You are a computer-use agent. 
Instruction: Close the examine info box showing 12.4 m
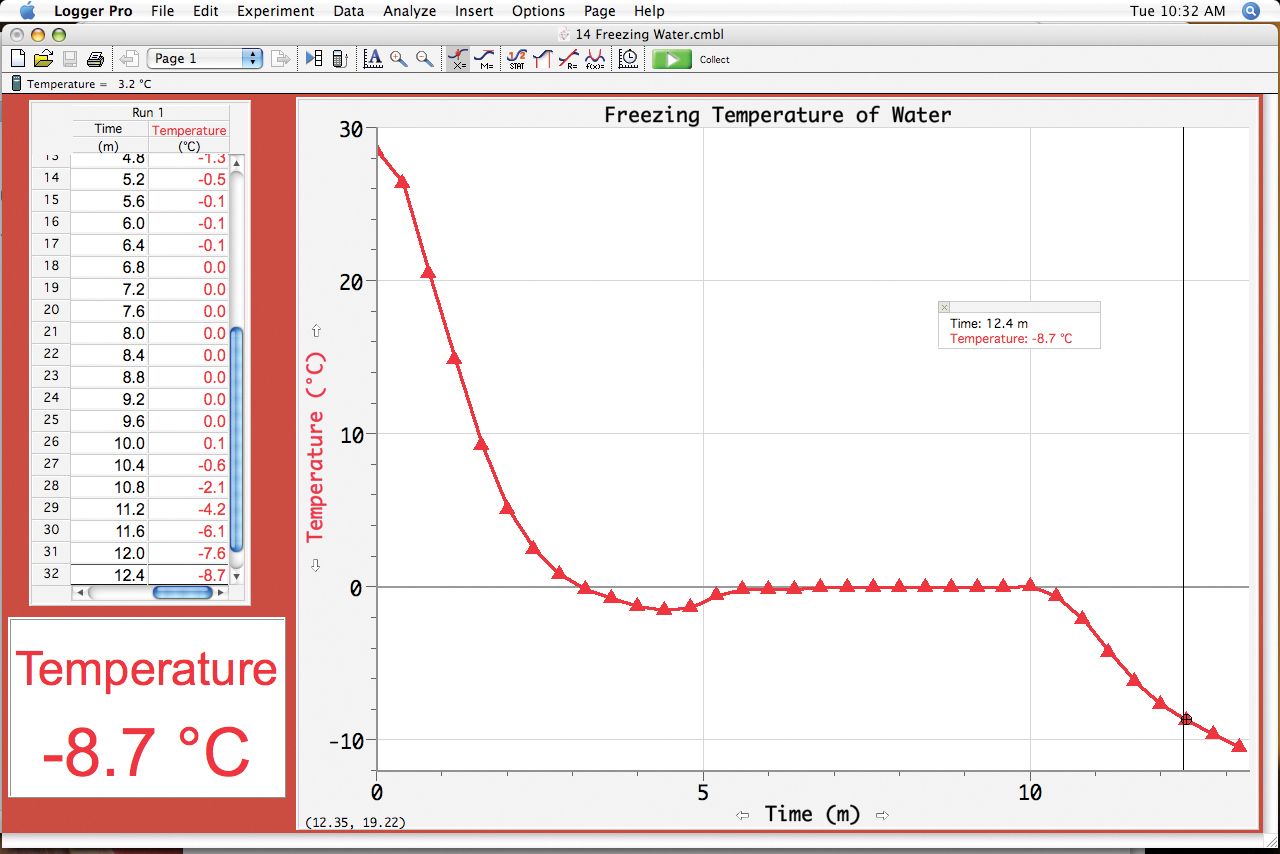pos(943,306)
